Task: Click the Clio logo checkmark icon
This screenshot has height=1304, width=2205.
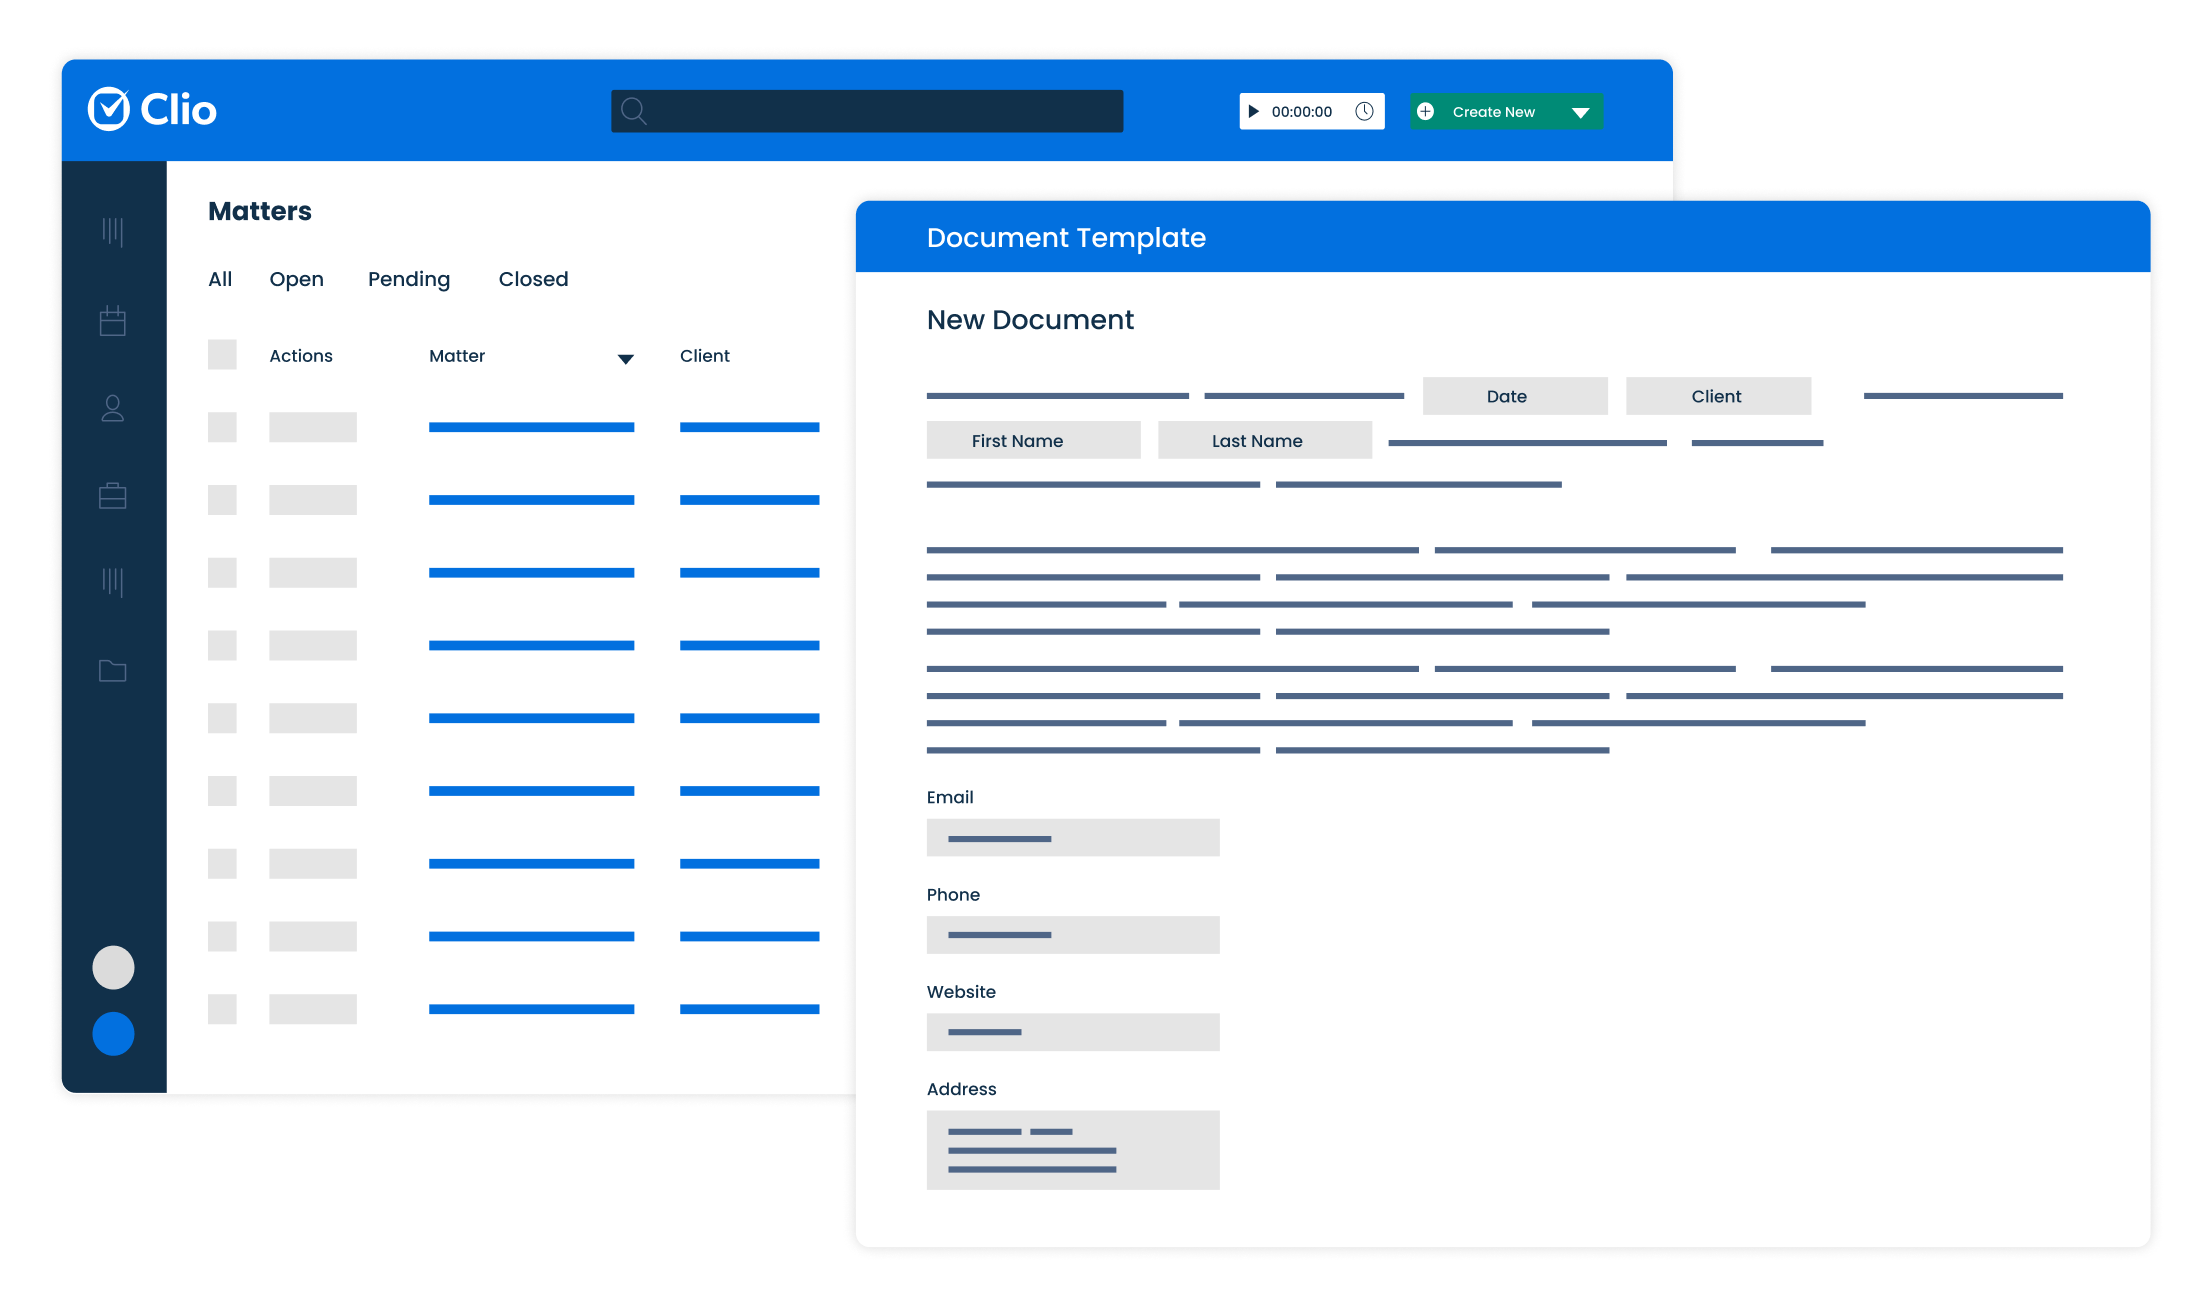Action: [109, 109]
